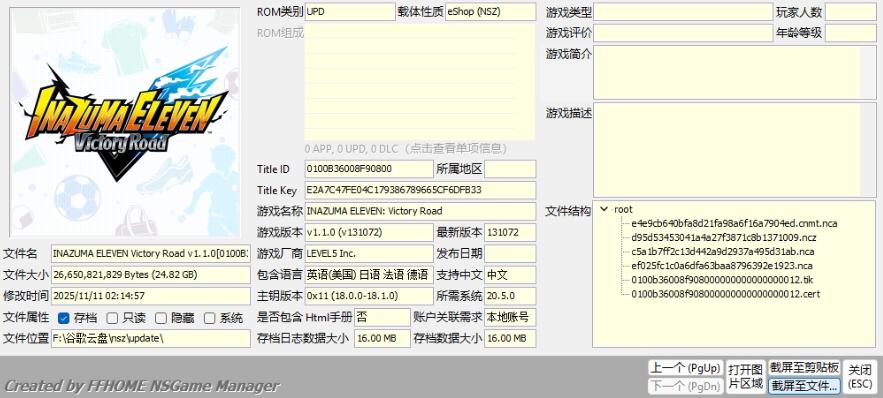Click the 文件大小 24.82 GB field
The image size is (883, 398).
tap(150, 275)
